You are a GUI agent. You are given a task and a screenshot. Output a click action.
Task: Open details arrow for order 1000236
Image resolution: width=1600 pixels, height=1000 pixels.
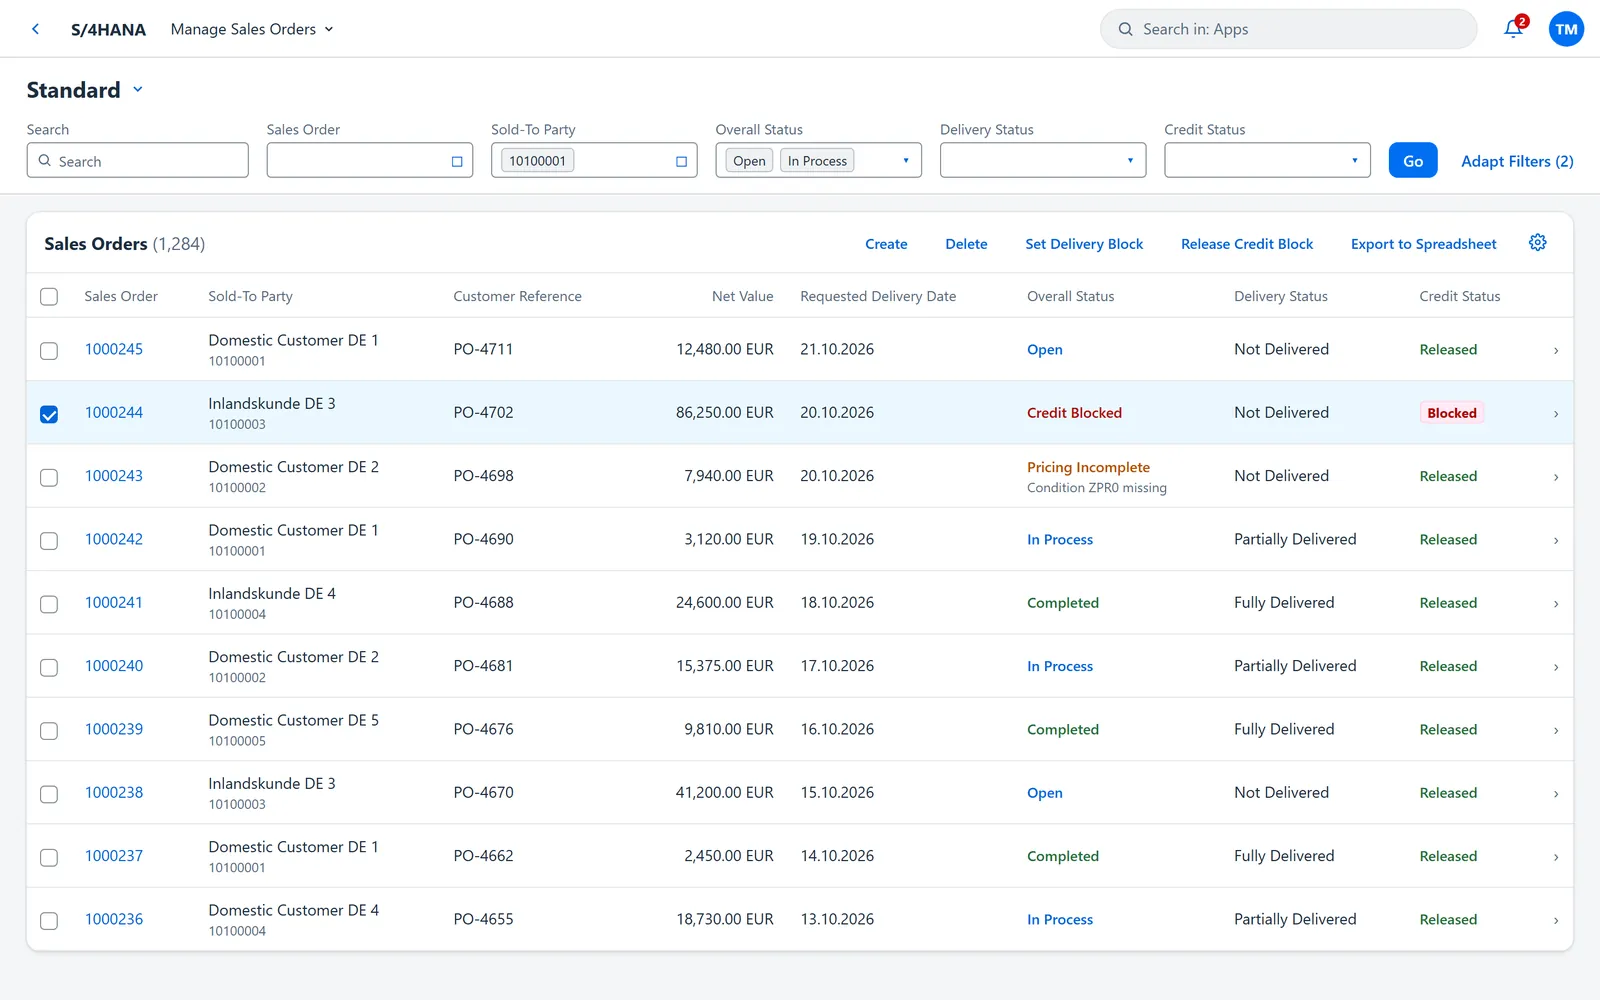1556,920
